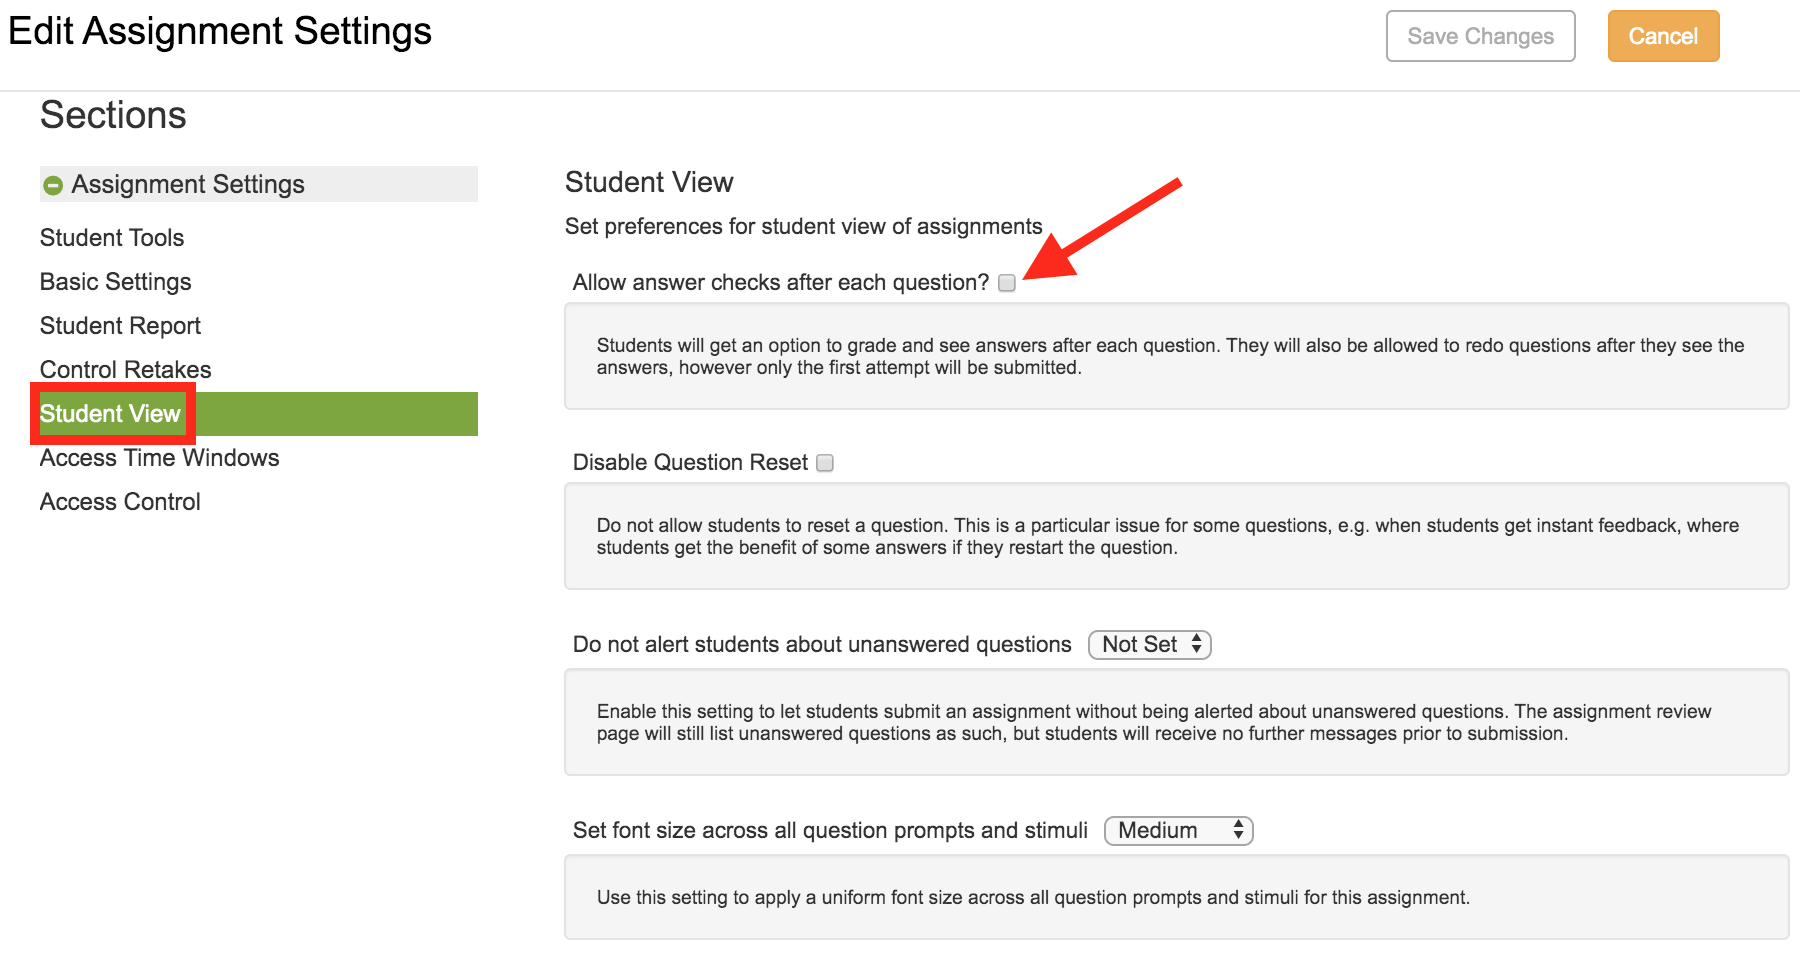
Task: Select the Student View section
Action: coord(112,413)
